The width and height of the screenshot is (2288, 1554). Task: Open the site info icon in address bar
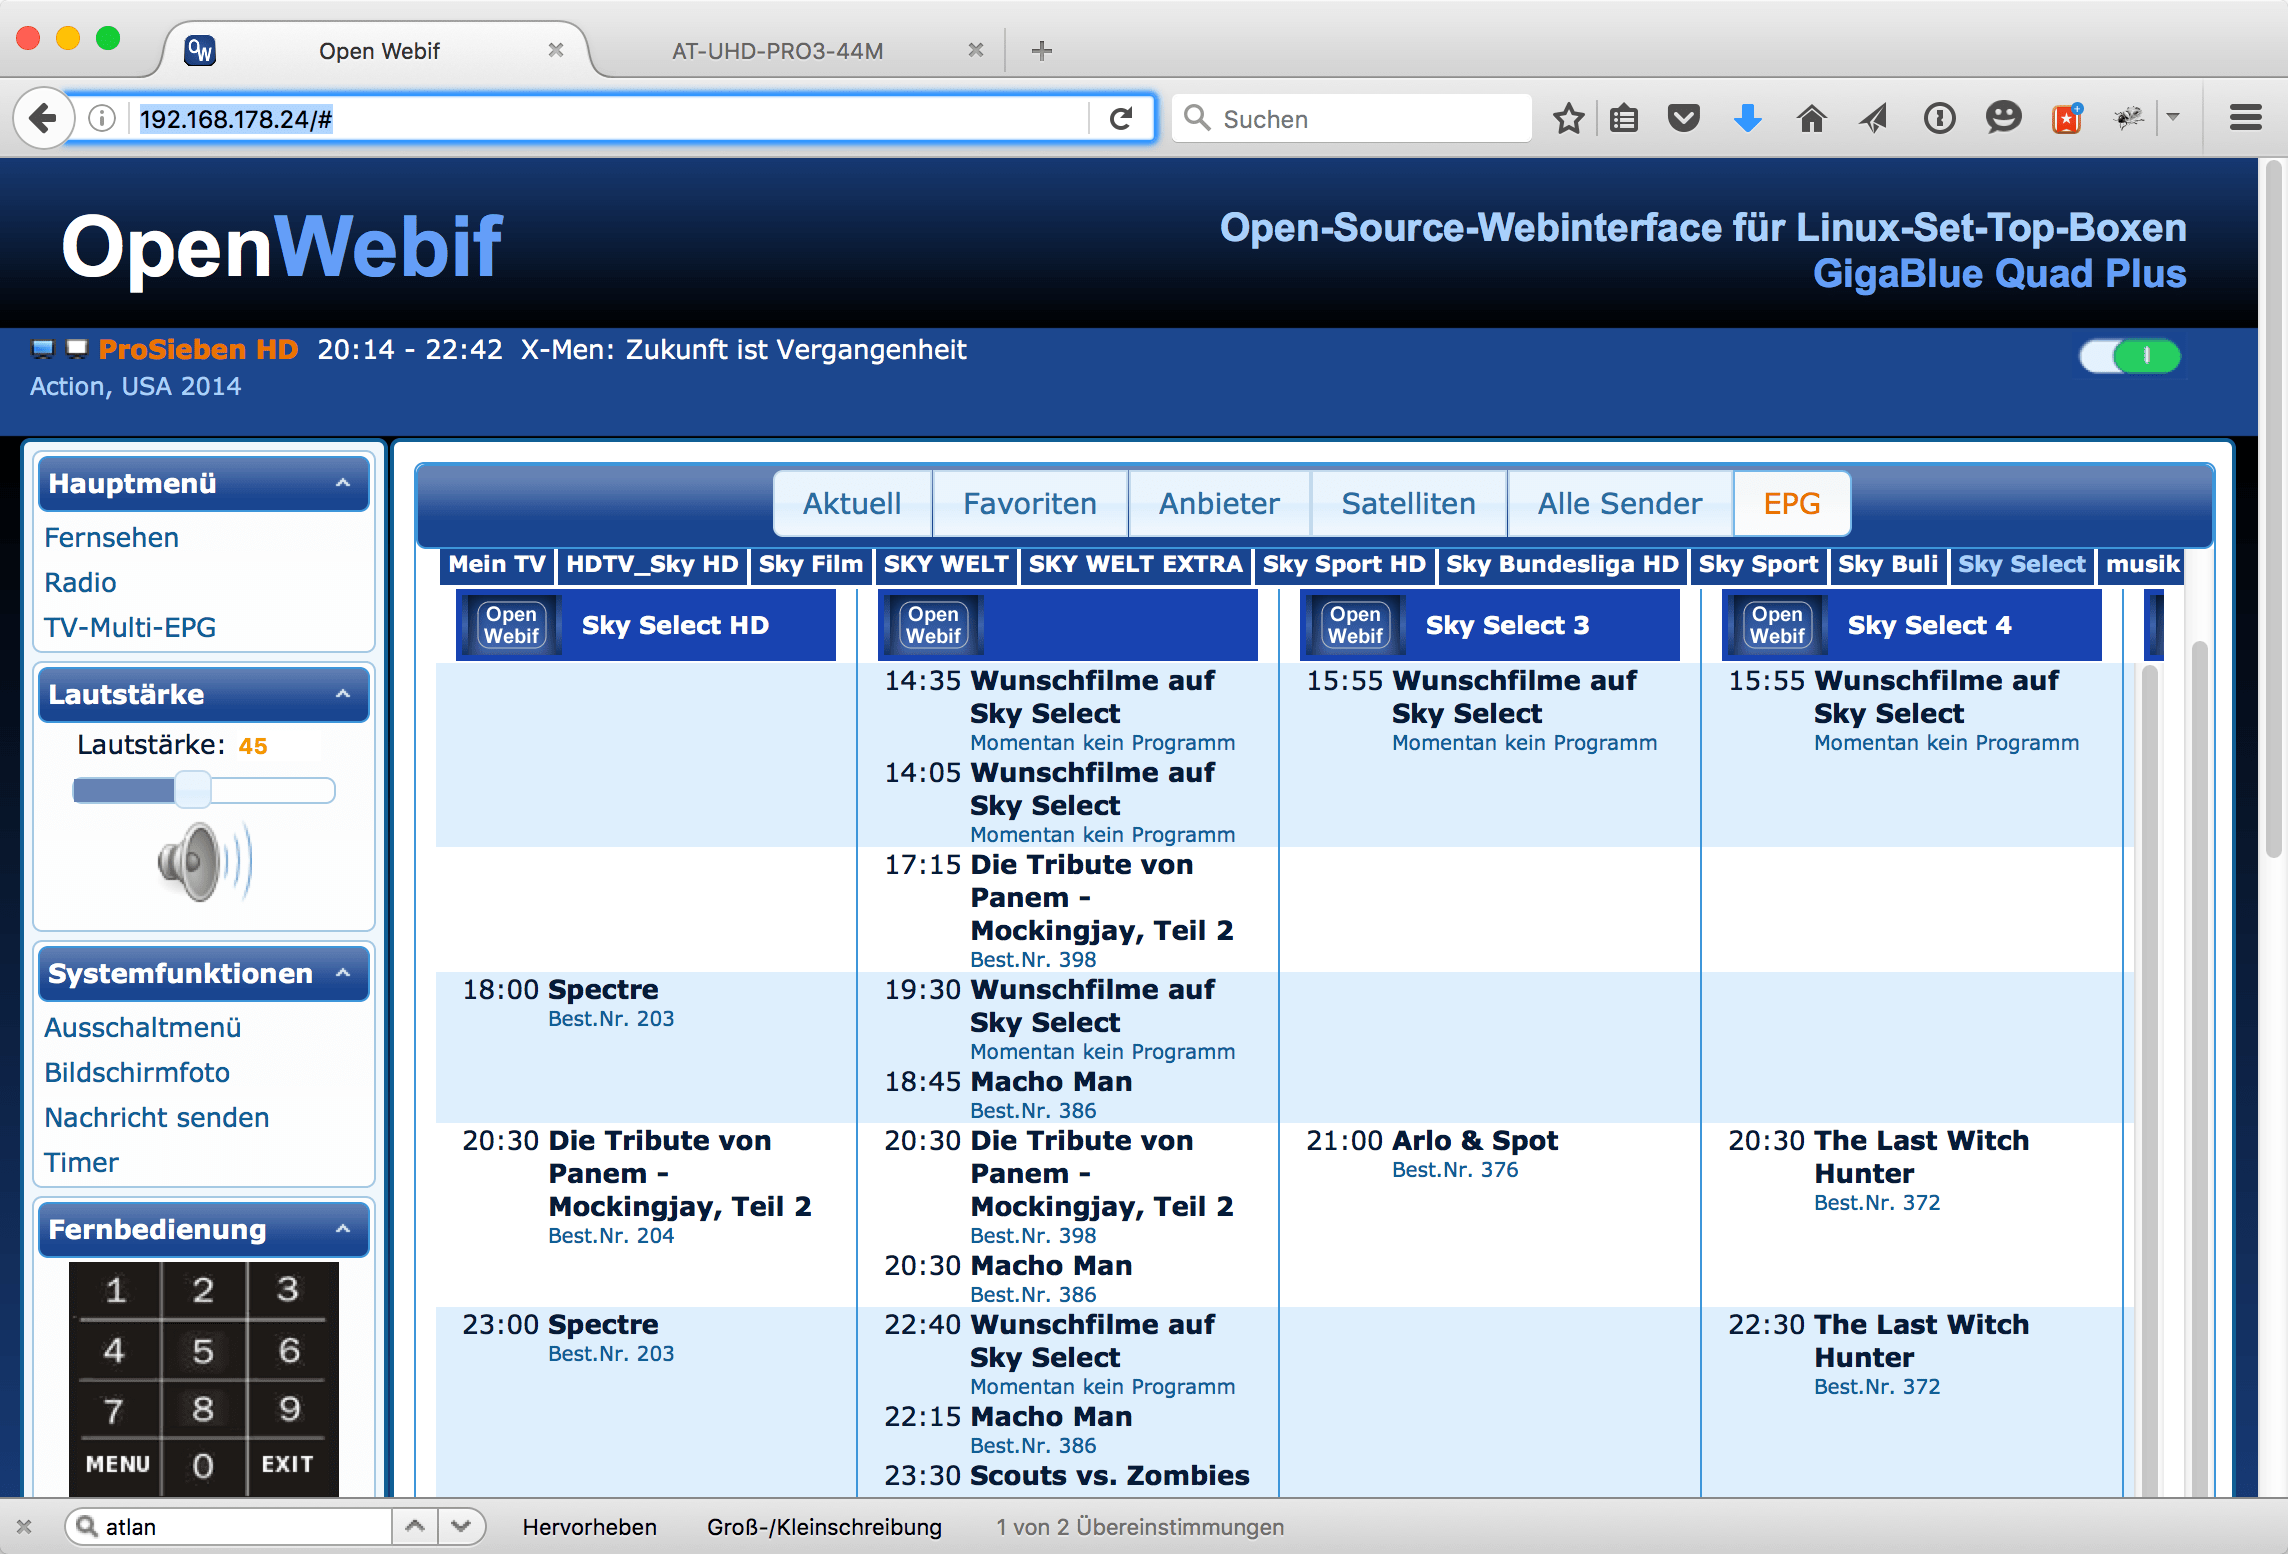tap(101, 119)
